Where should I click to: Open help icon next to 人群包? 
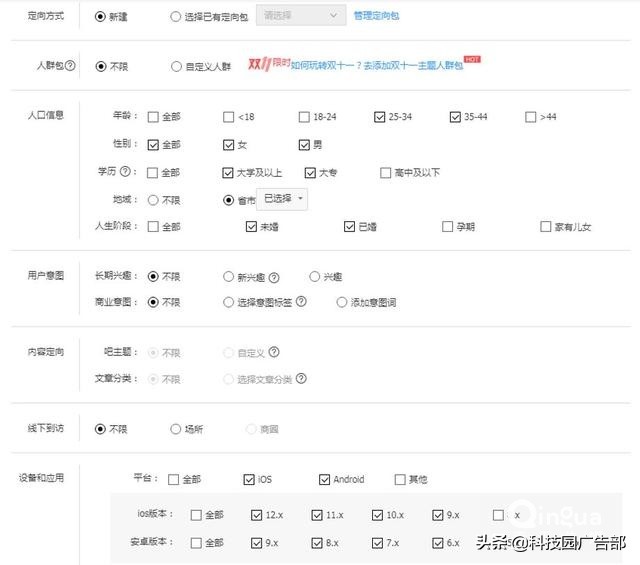pos(70,65)
